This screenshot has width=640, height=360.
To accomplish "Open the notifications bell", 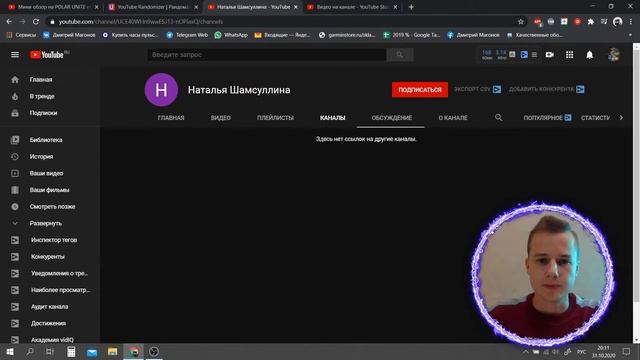I will tap(589, 55).
